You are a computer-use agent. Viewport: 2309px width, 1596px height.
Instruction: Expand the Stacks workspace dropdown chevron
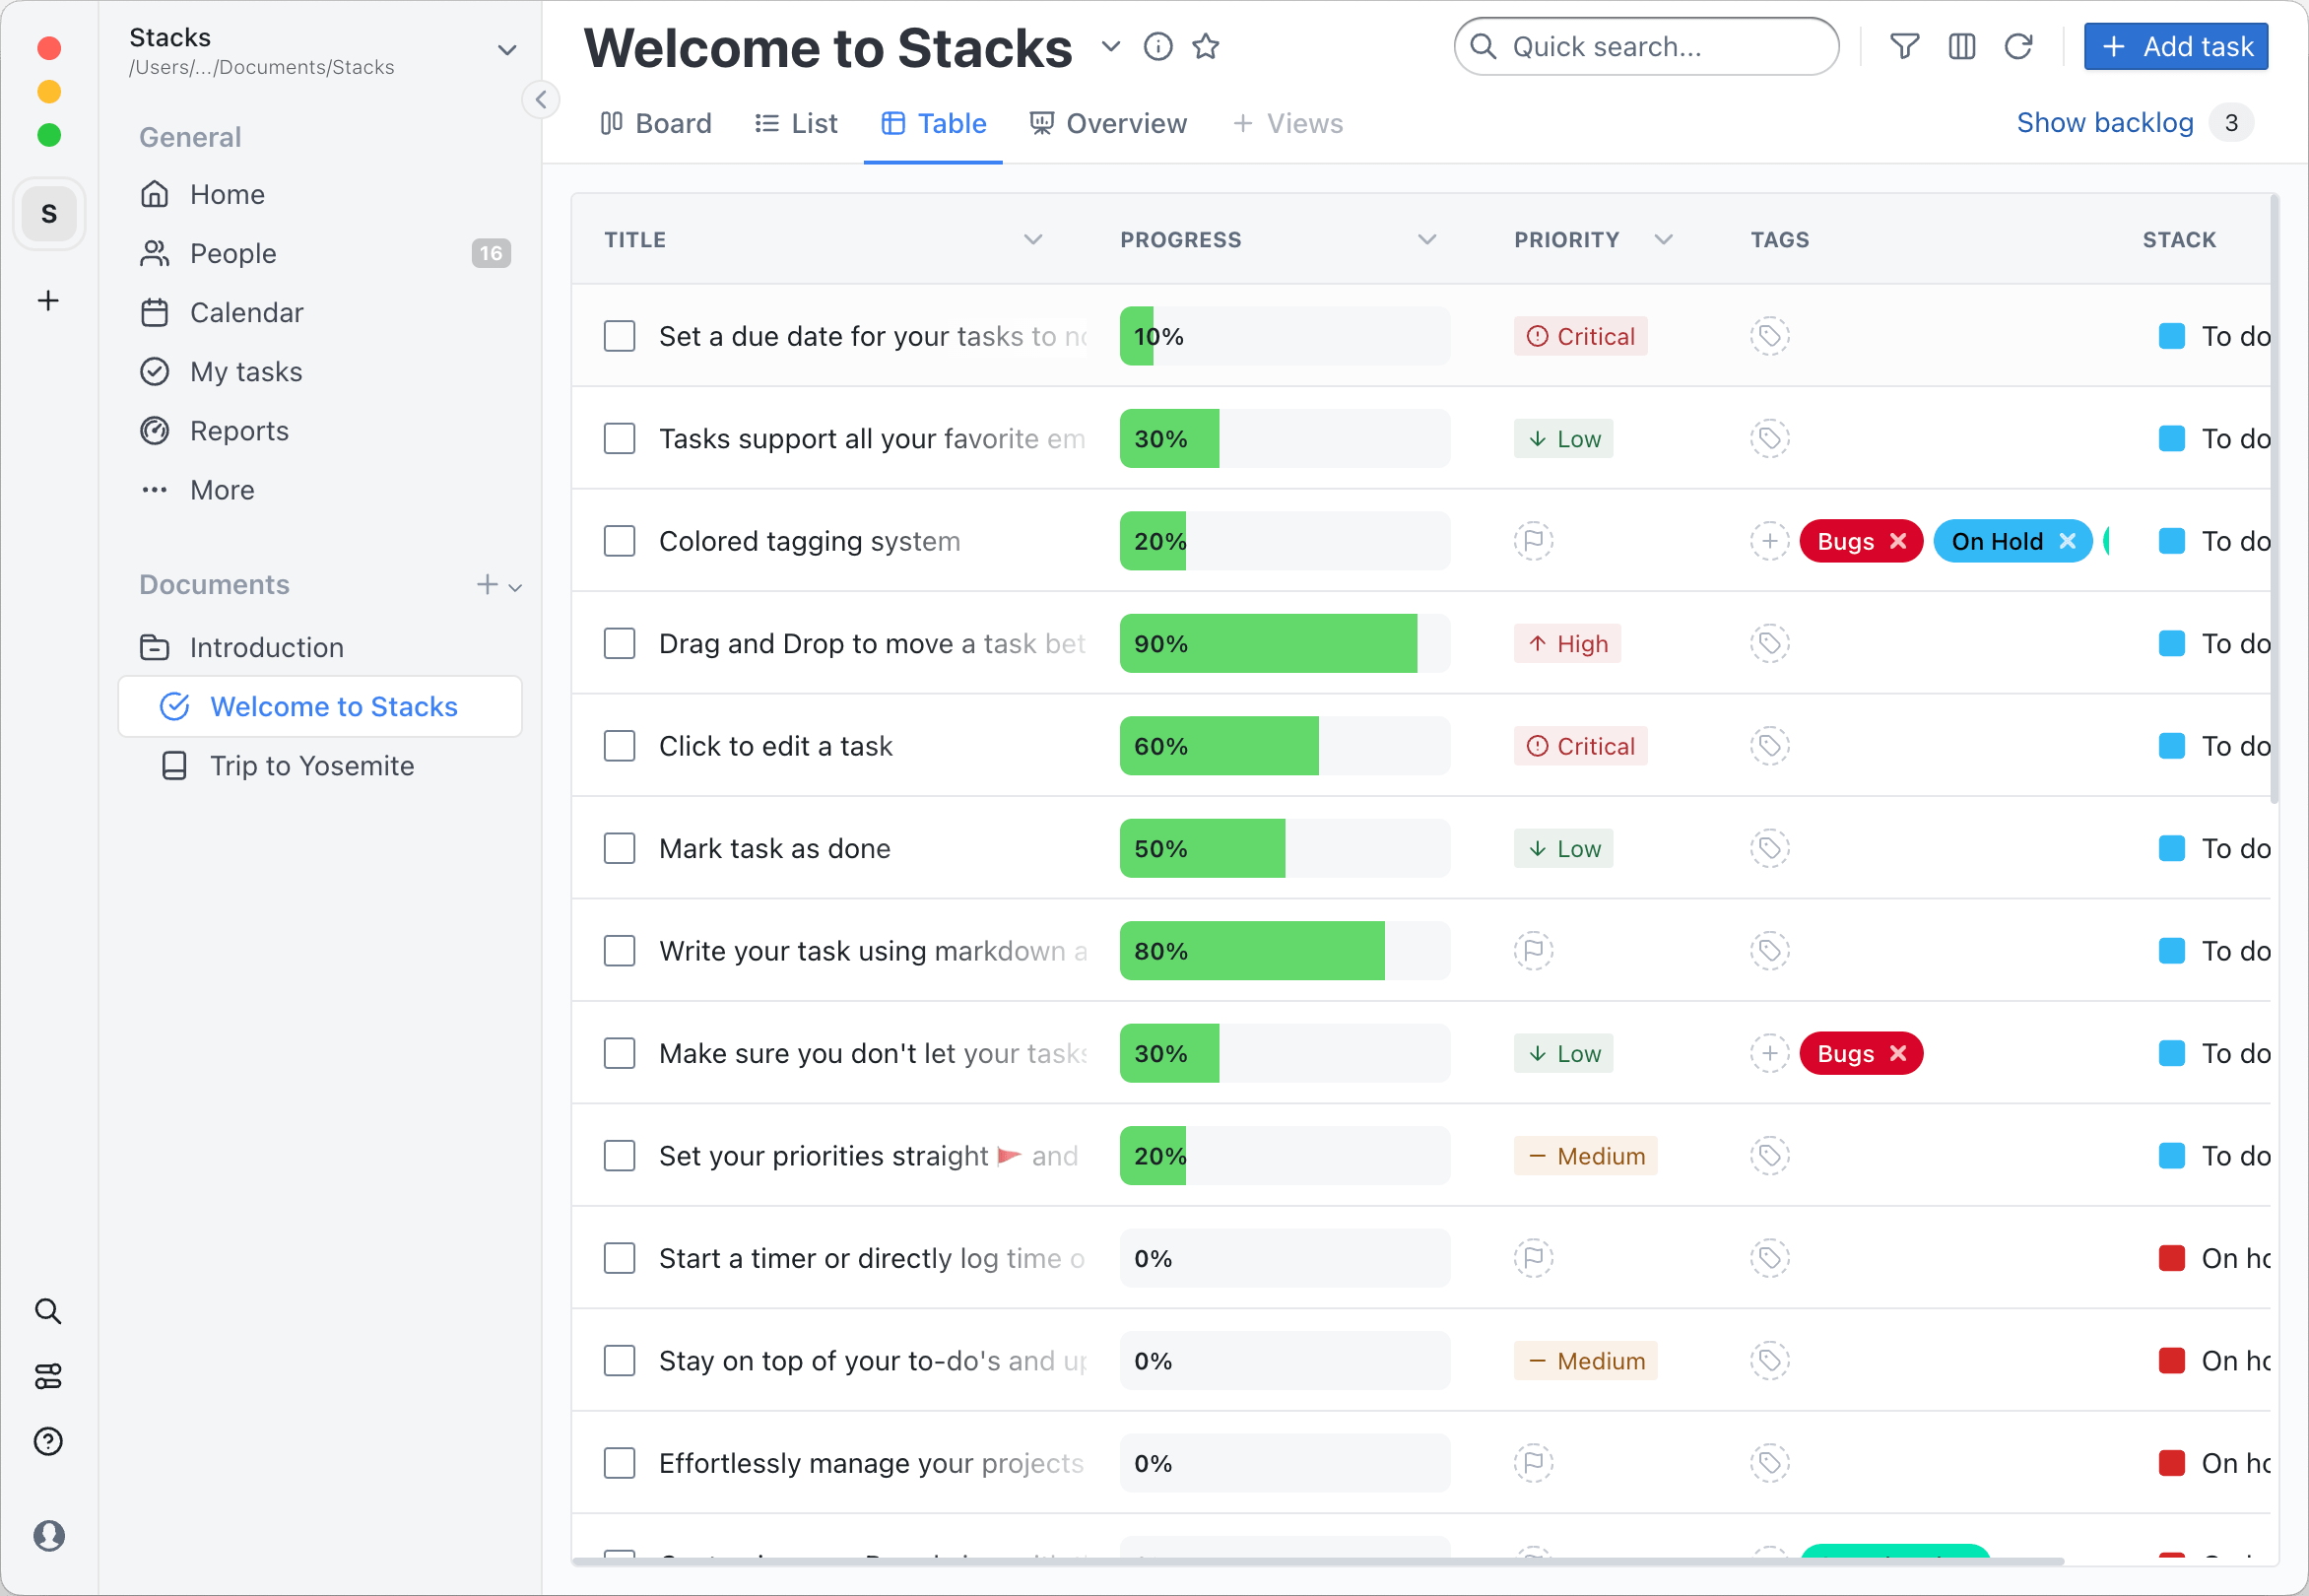[507, 50]
